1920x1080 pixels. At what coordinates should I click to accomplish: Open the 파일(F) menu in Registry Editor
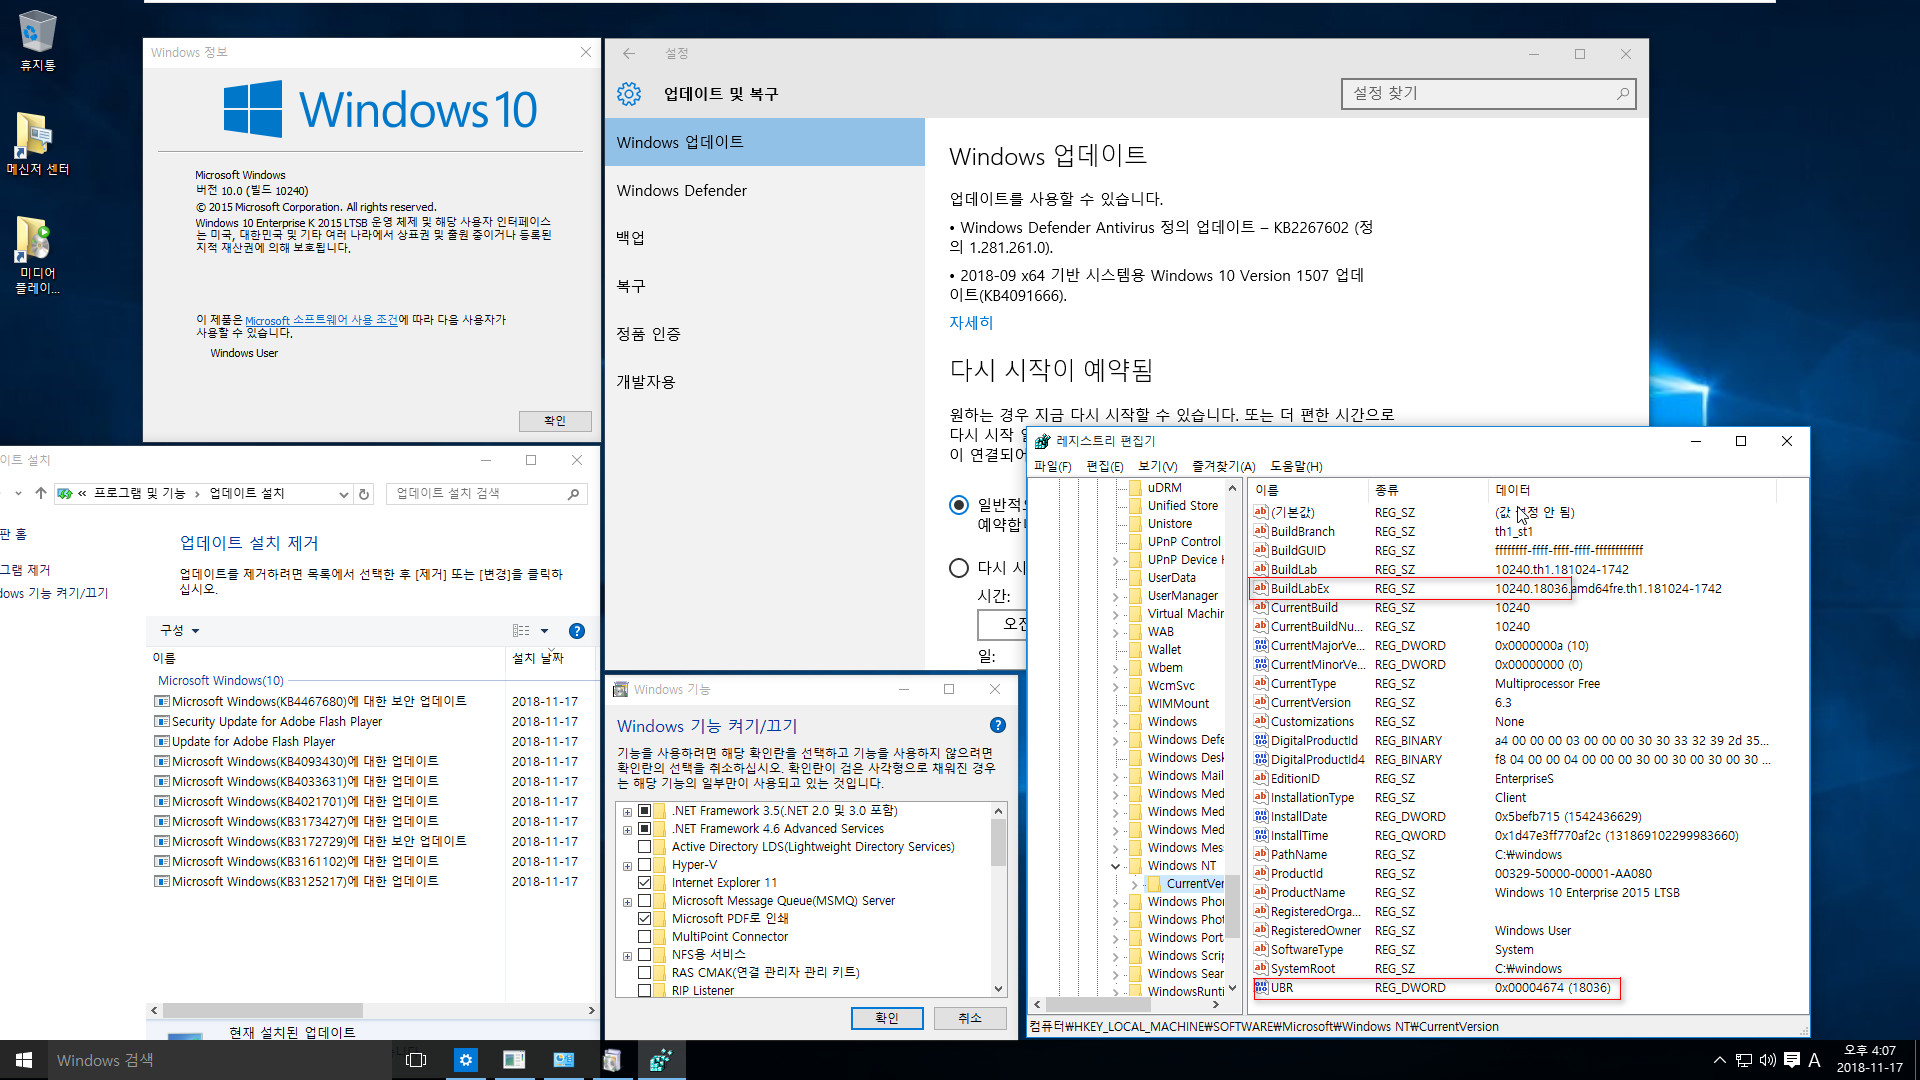(x=1052, y=467)
